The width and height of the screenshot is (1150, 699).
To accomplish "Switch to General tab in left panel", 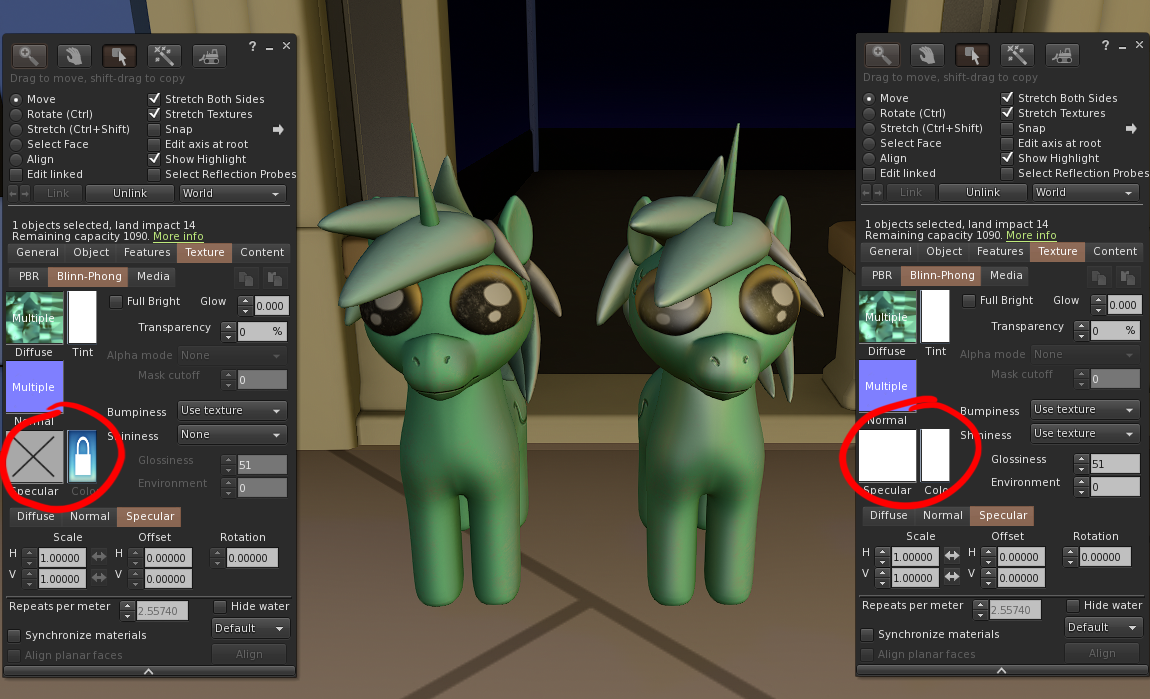I will pos(37,252).
